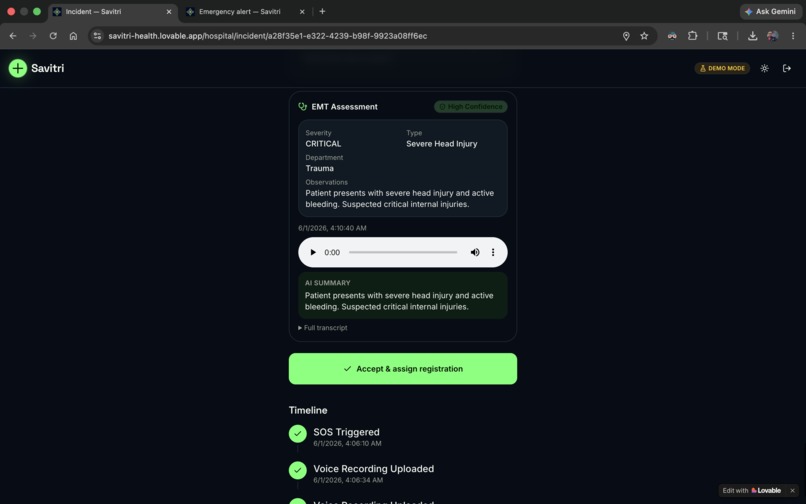
Task: Open audio player more options menu
Action: click(492, 252)
